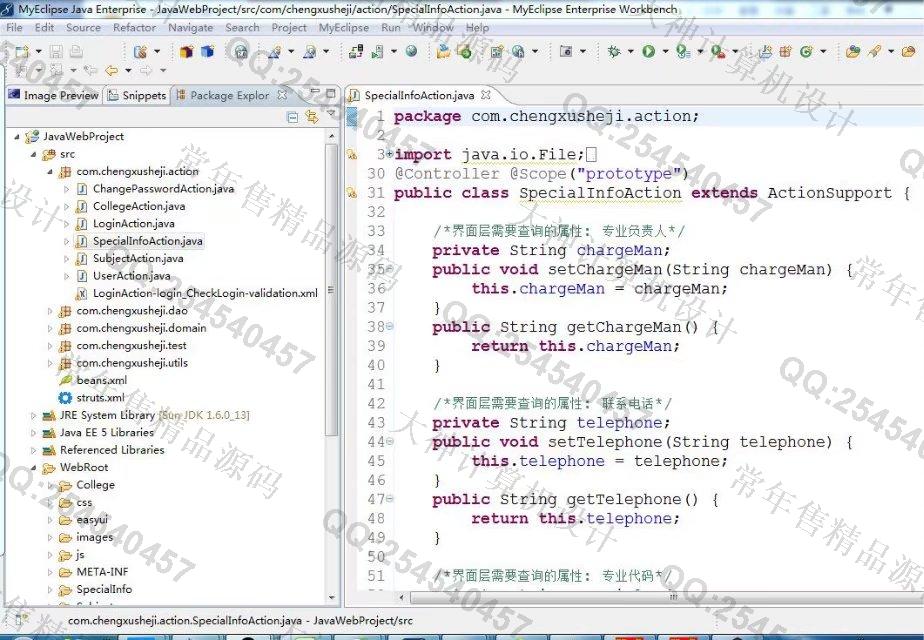This screenshot has height=640, width=924.
Task: Click the Search flashlight toolbar icon
Action: [x=874, y=52]
